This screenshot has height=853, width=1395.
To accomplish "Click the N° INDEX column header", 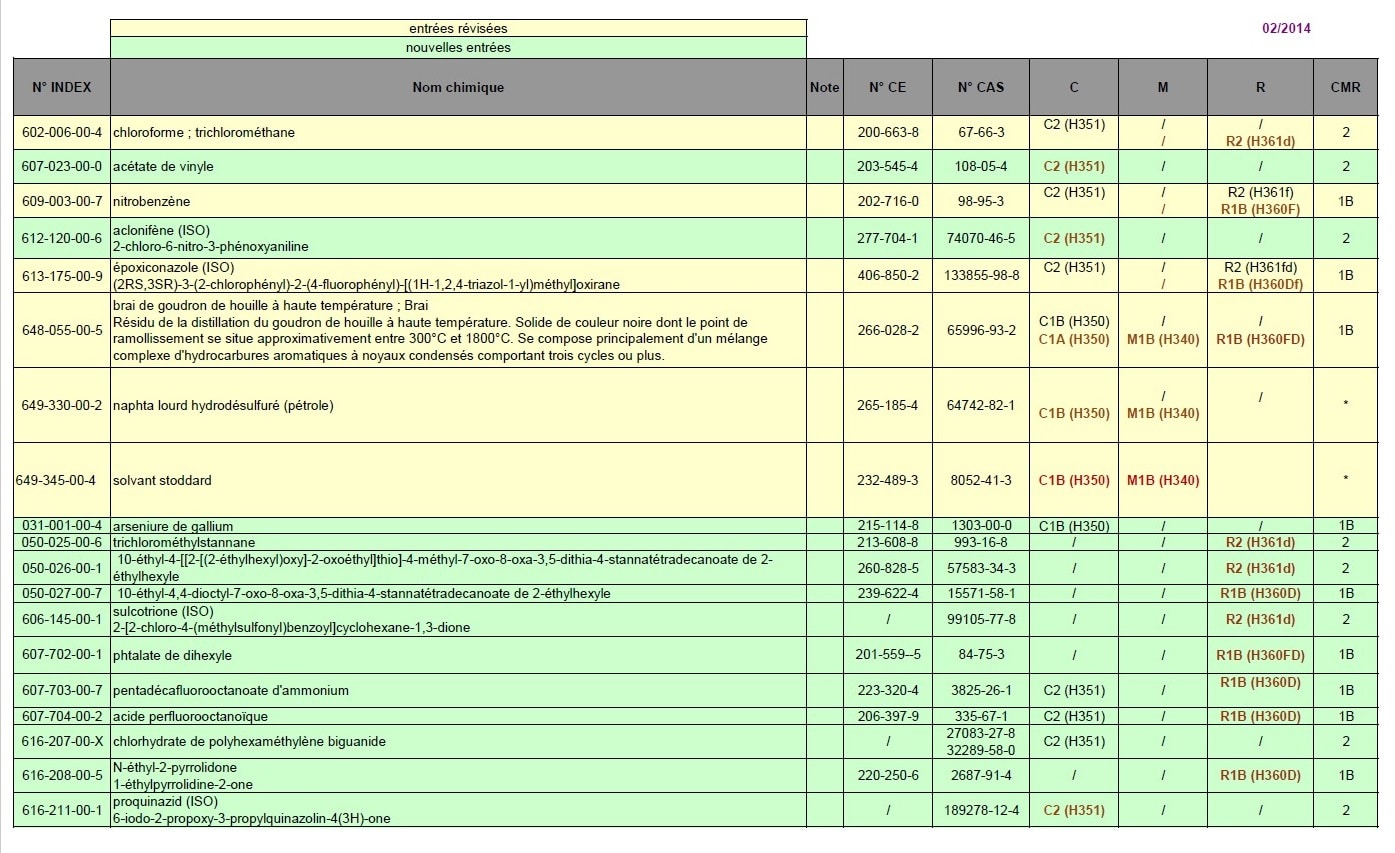I will (x=62, y=87).
